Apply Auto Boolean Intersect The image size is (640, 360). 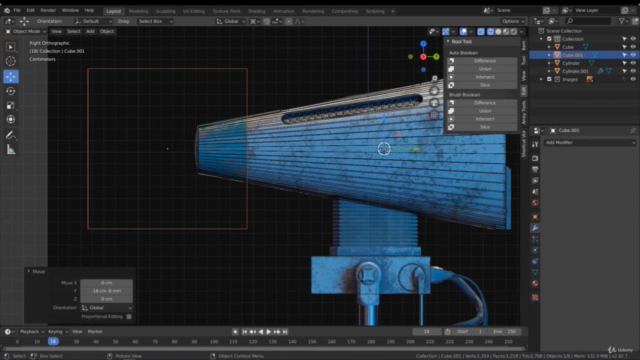point(482,77)
